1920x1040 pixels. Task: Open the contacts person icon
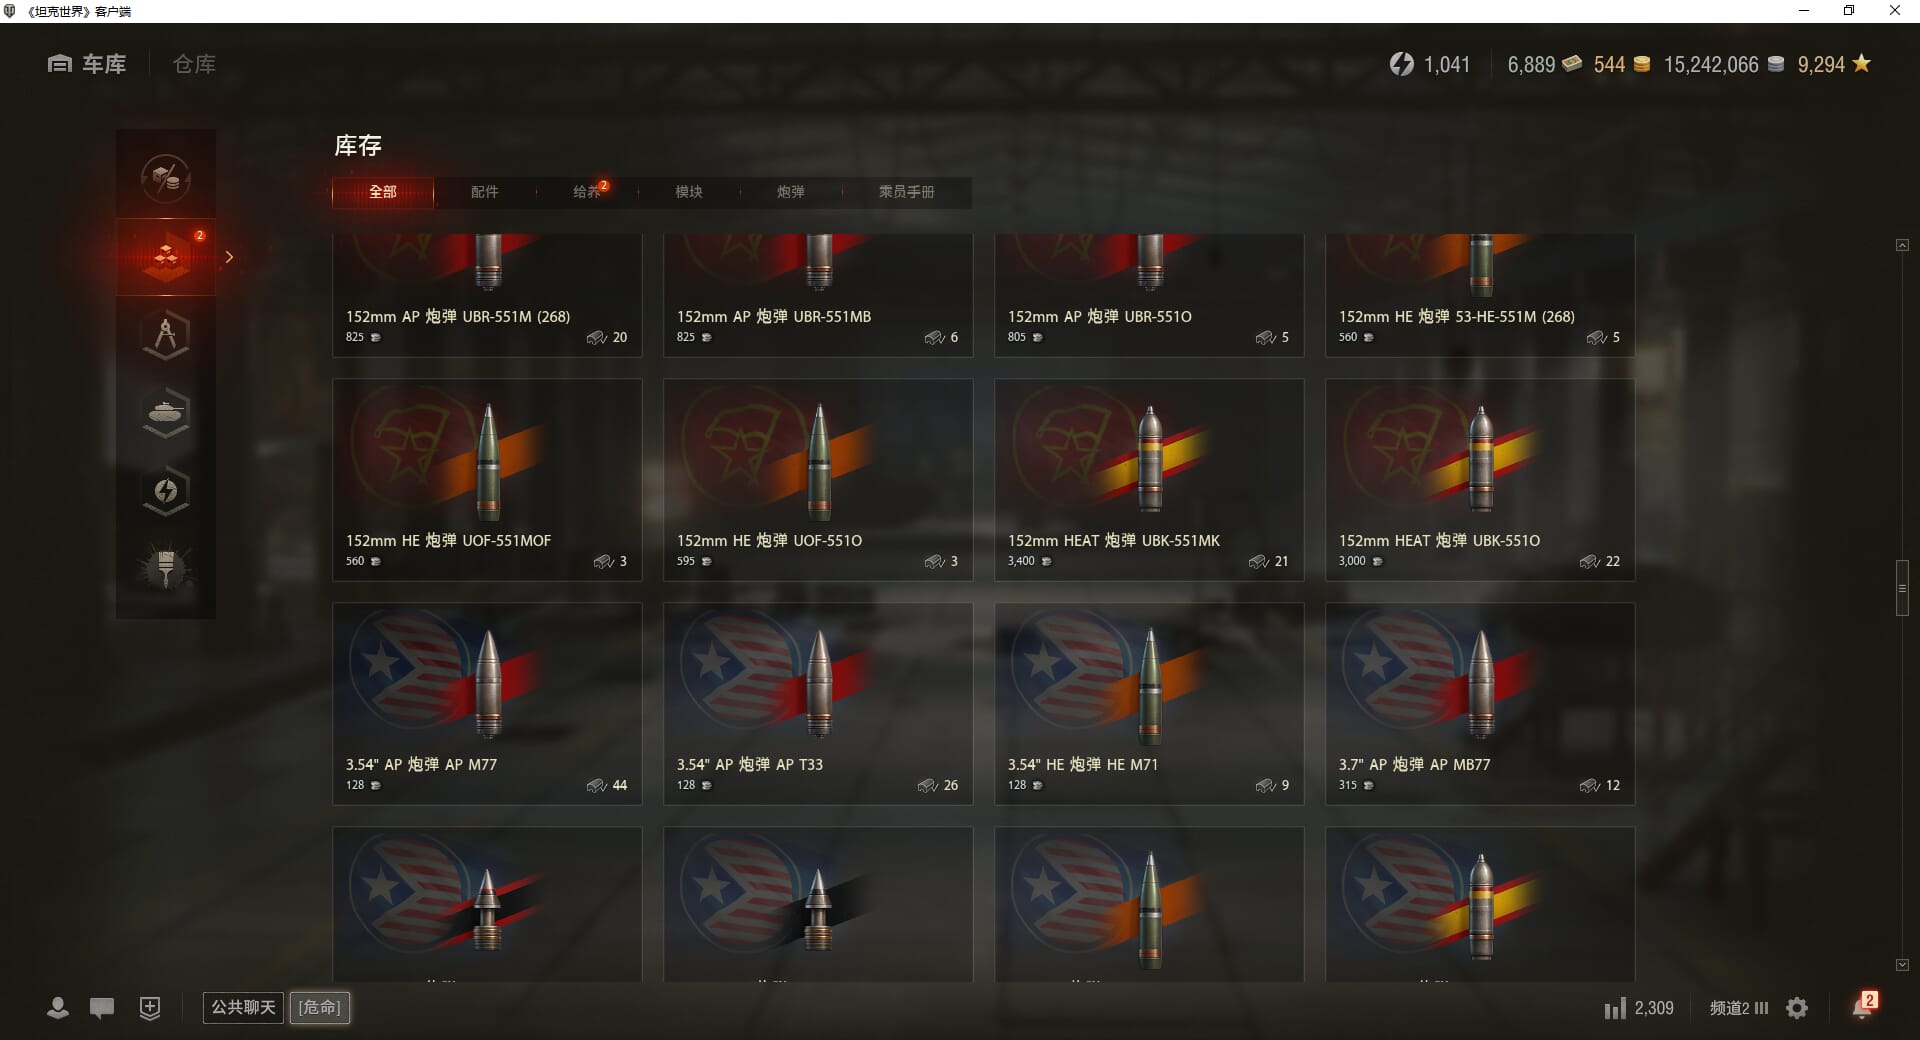pos(58,1008)
